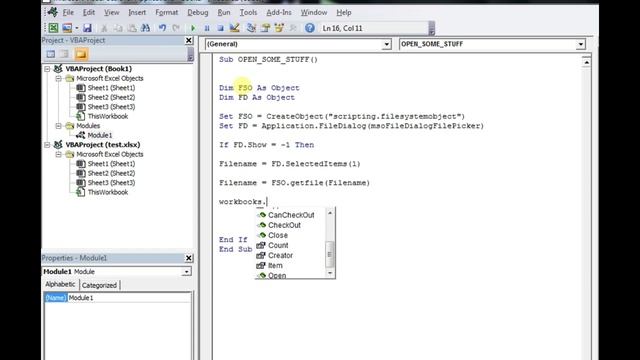Image resolution: width=640 pixels, height=360 pixels.
Task: Open the Run menu
Action: [224, 13]
